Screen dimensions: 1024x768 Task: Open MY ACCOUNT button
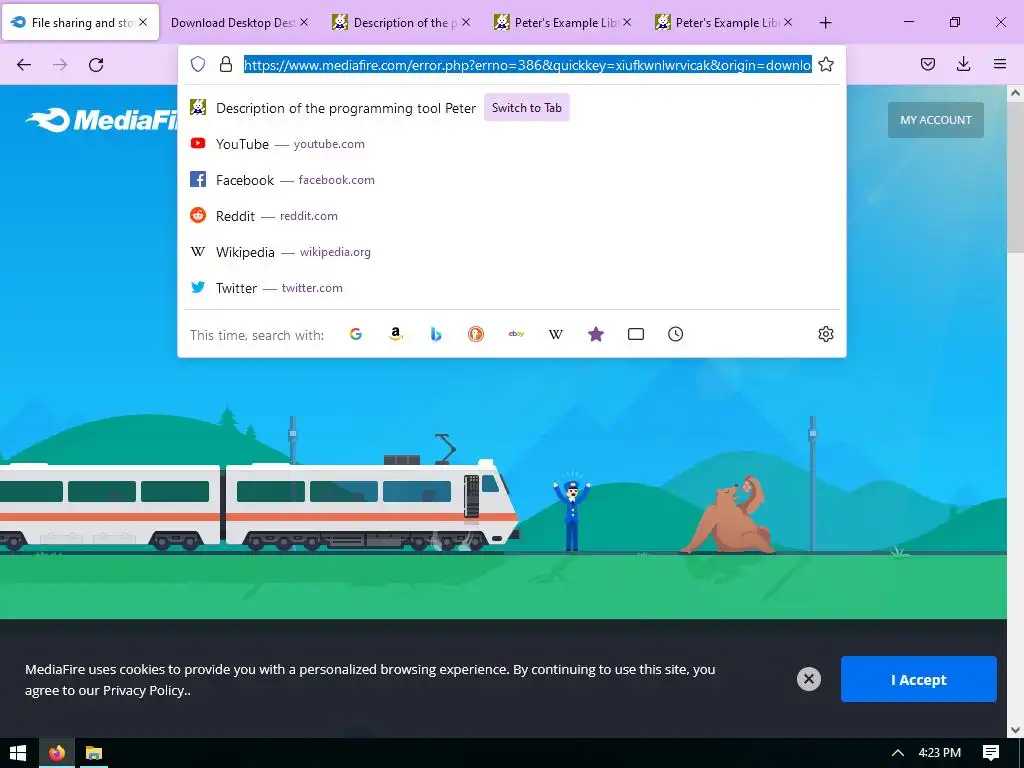click(935, 120)
